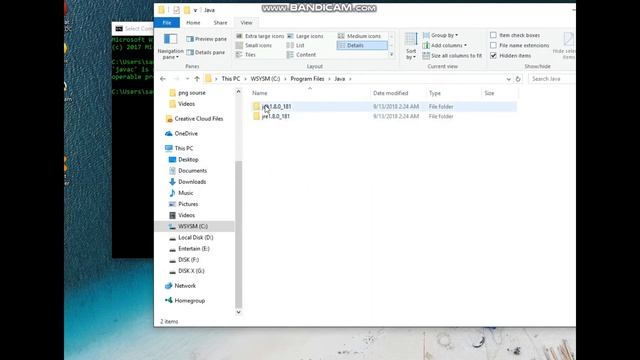Select the jre1.8.0_181 folder
The image size is (640, 360).
pos(276,116)
